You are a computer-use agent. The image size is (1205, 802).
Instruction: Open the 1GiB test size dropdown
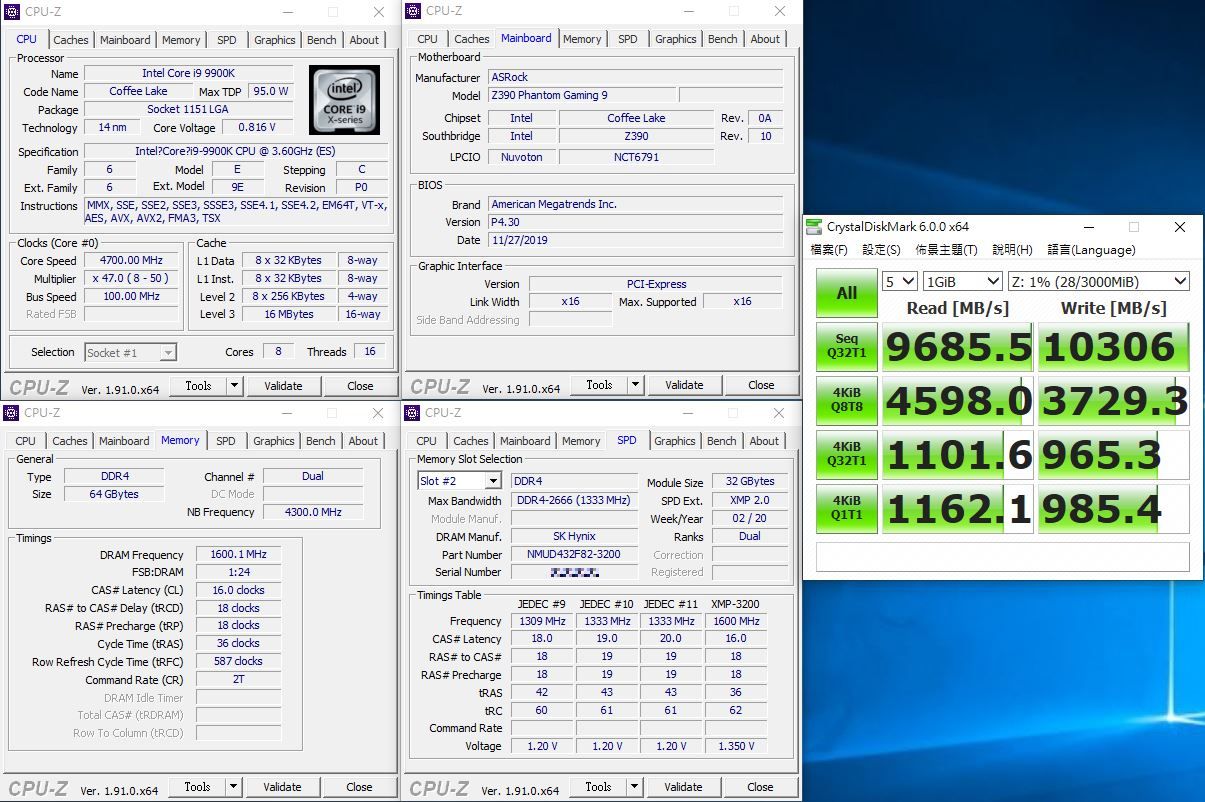tap(962, 281)
